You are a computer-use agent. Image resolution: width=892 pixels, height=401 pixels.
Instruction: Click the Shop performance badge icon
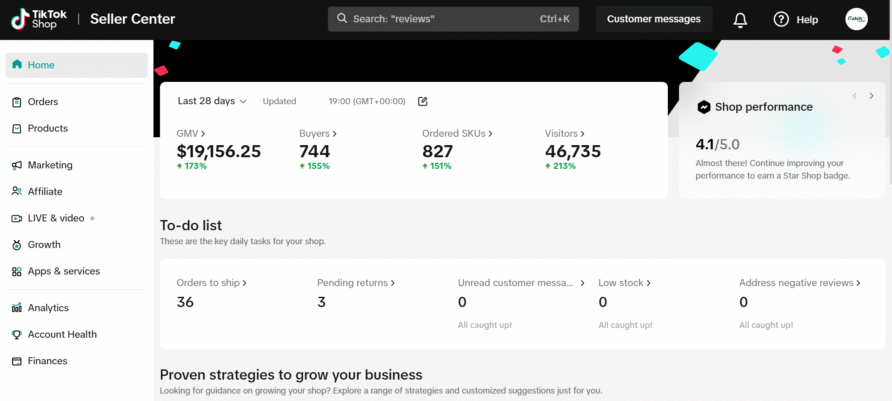pos(704,107)
